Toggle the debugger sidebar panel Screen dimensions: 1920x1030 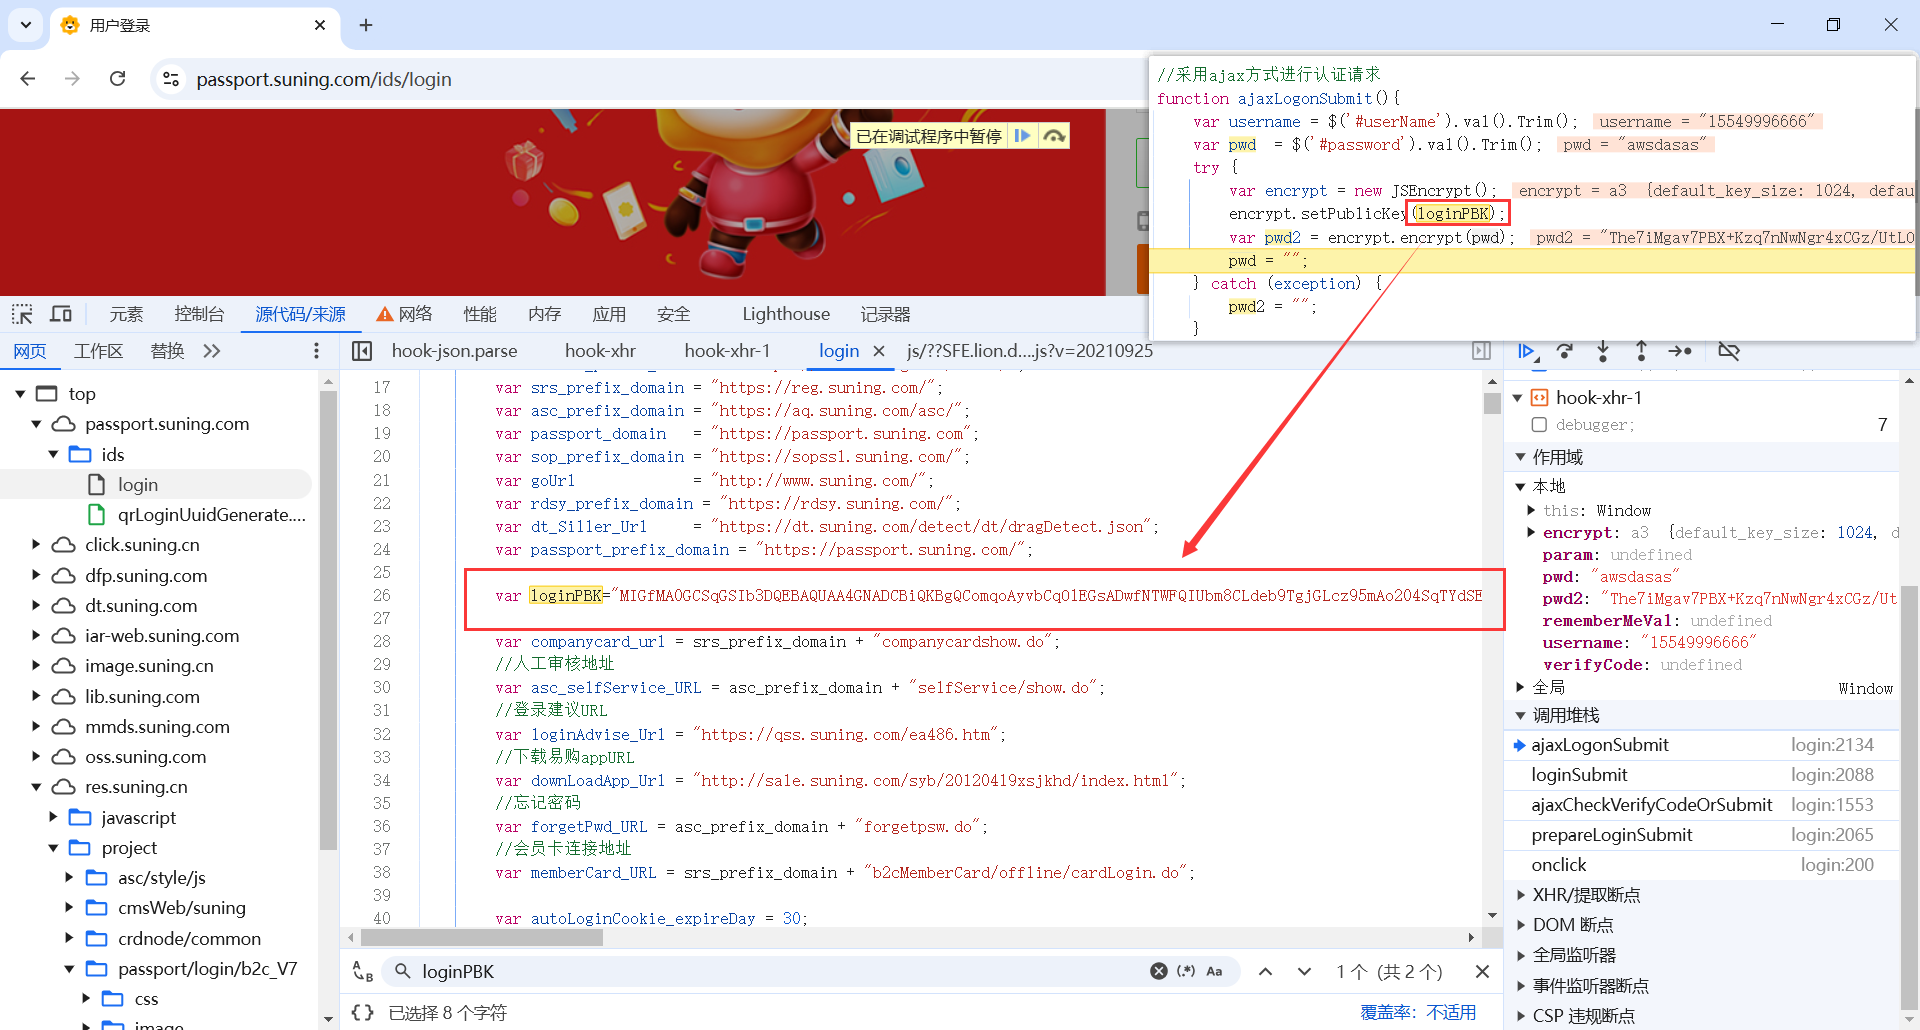pos(1481,351)
